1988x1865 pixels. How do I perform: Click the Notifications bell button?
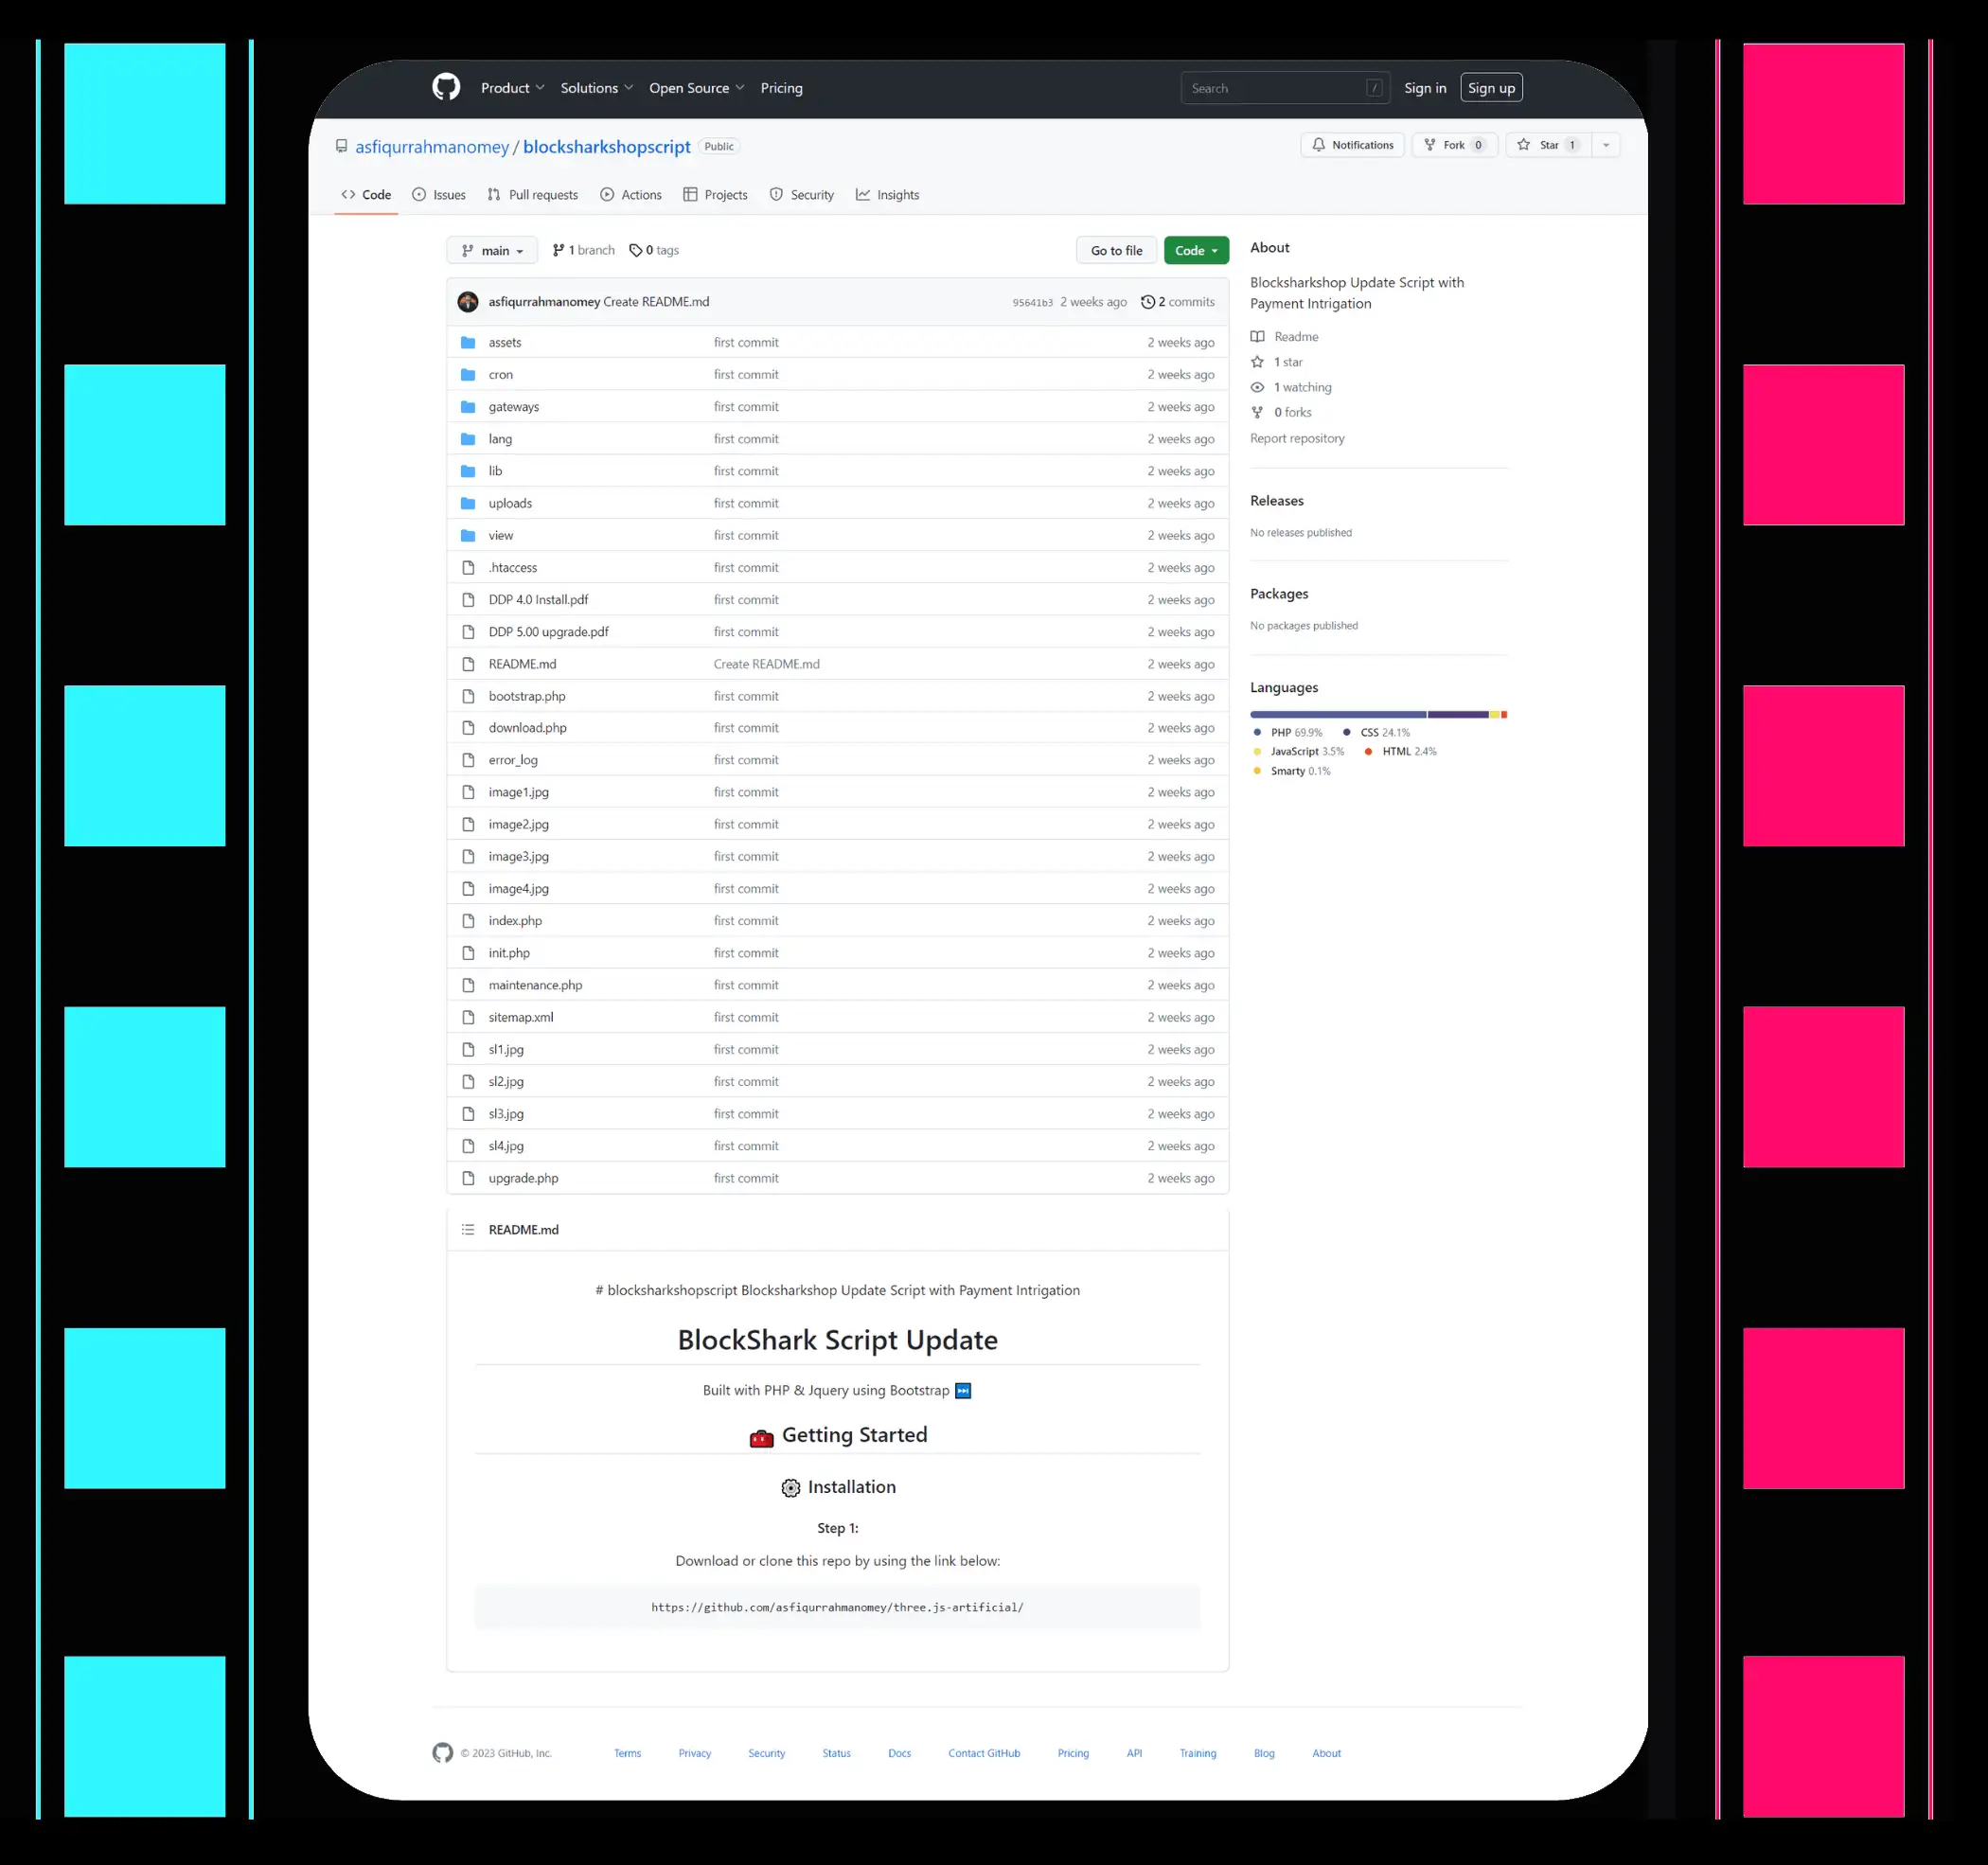click(x=1352, y=145)
